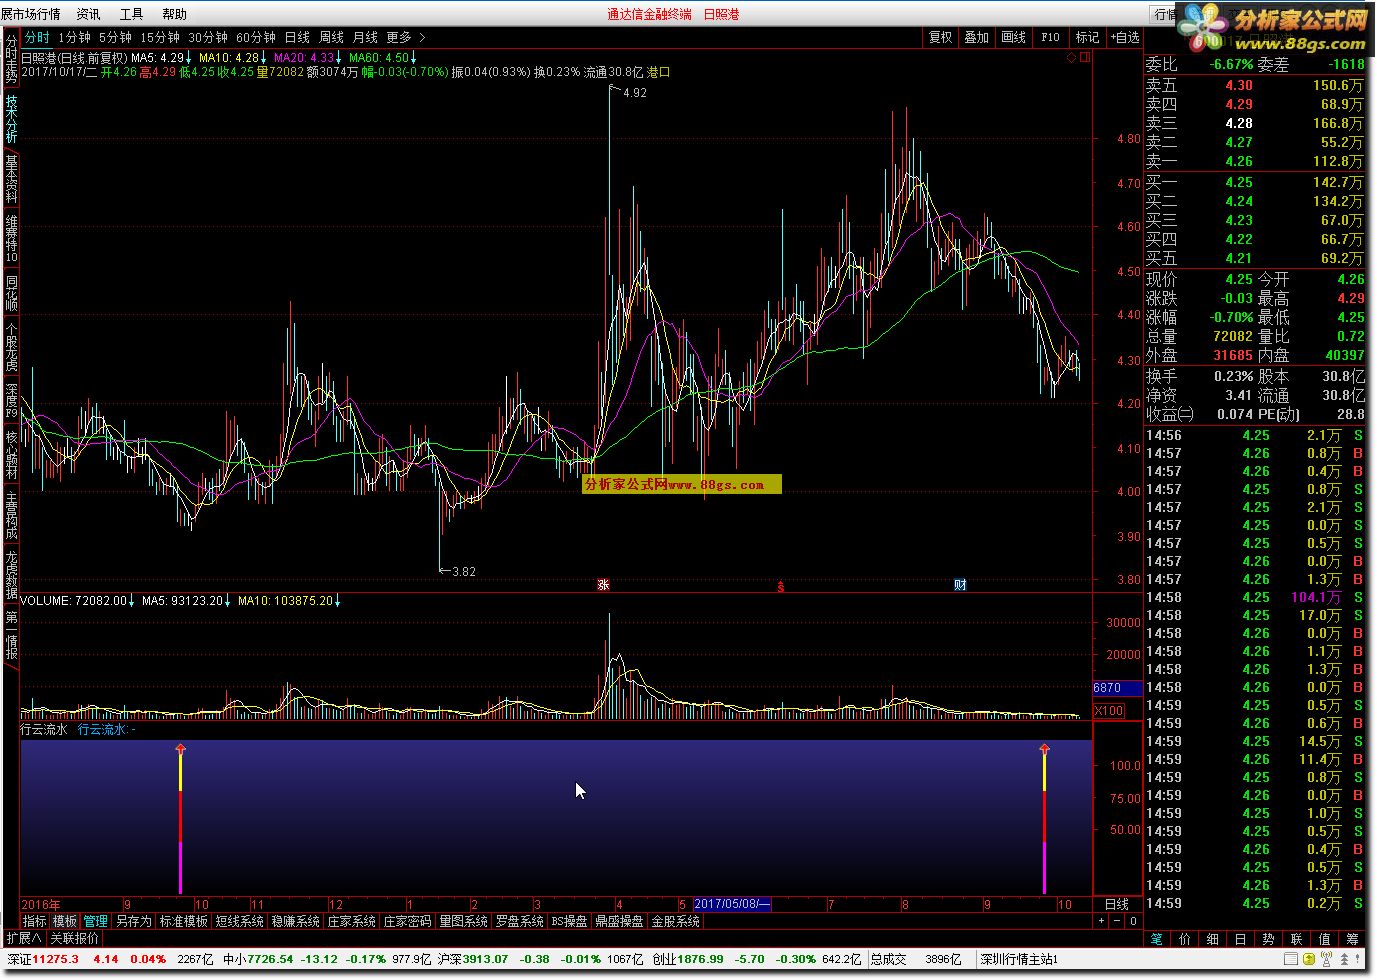
Task: Select the 鼎盛操盘 template
Action: (619, 921)
